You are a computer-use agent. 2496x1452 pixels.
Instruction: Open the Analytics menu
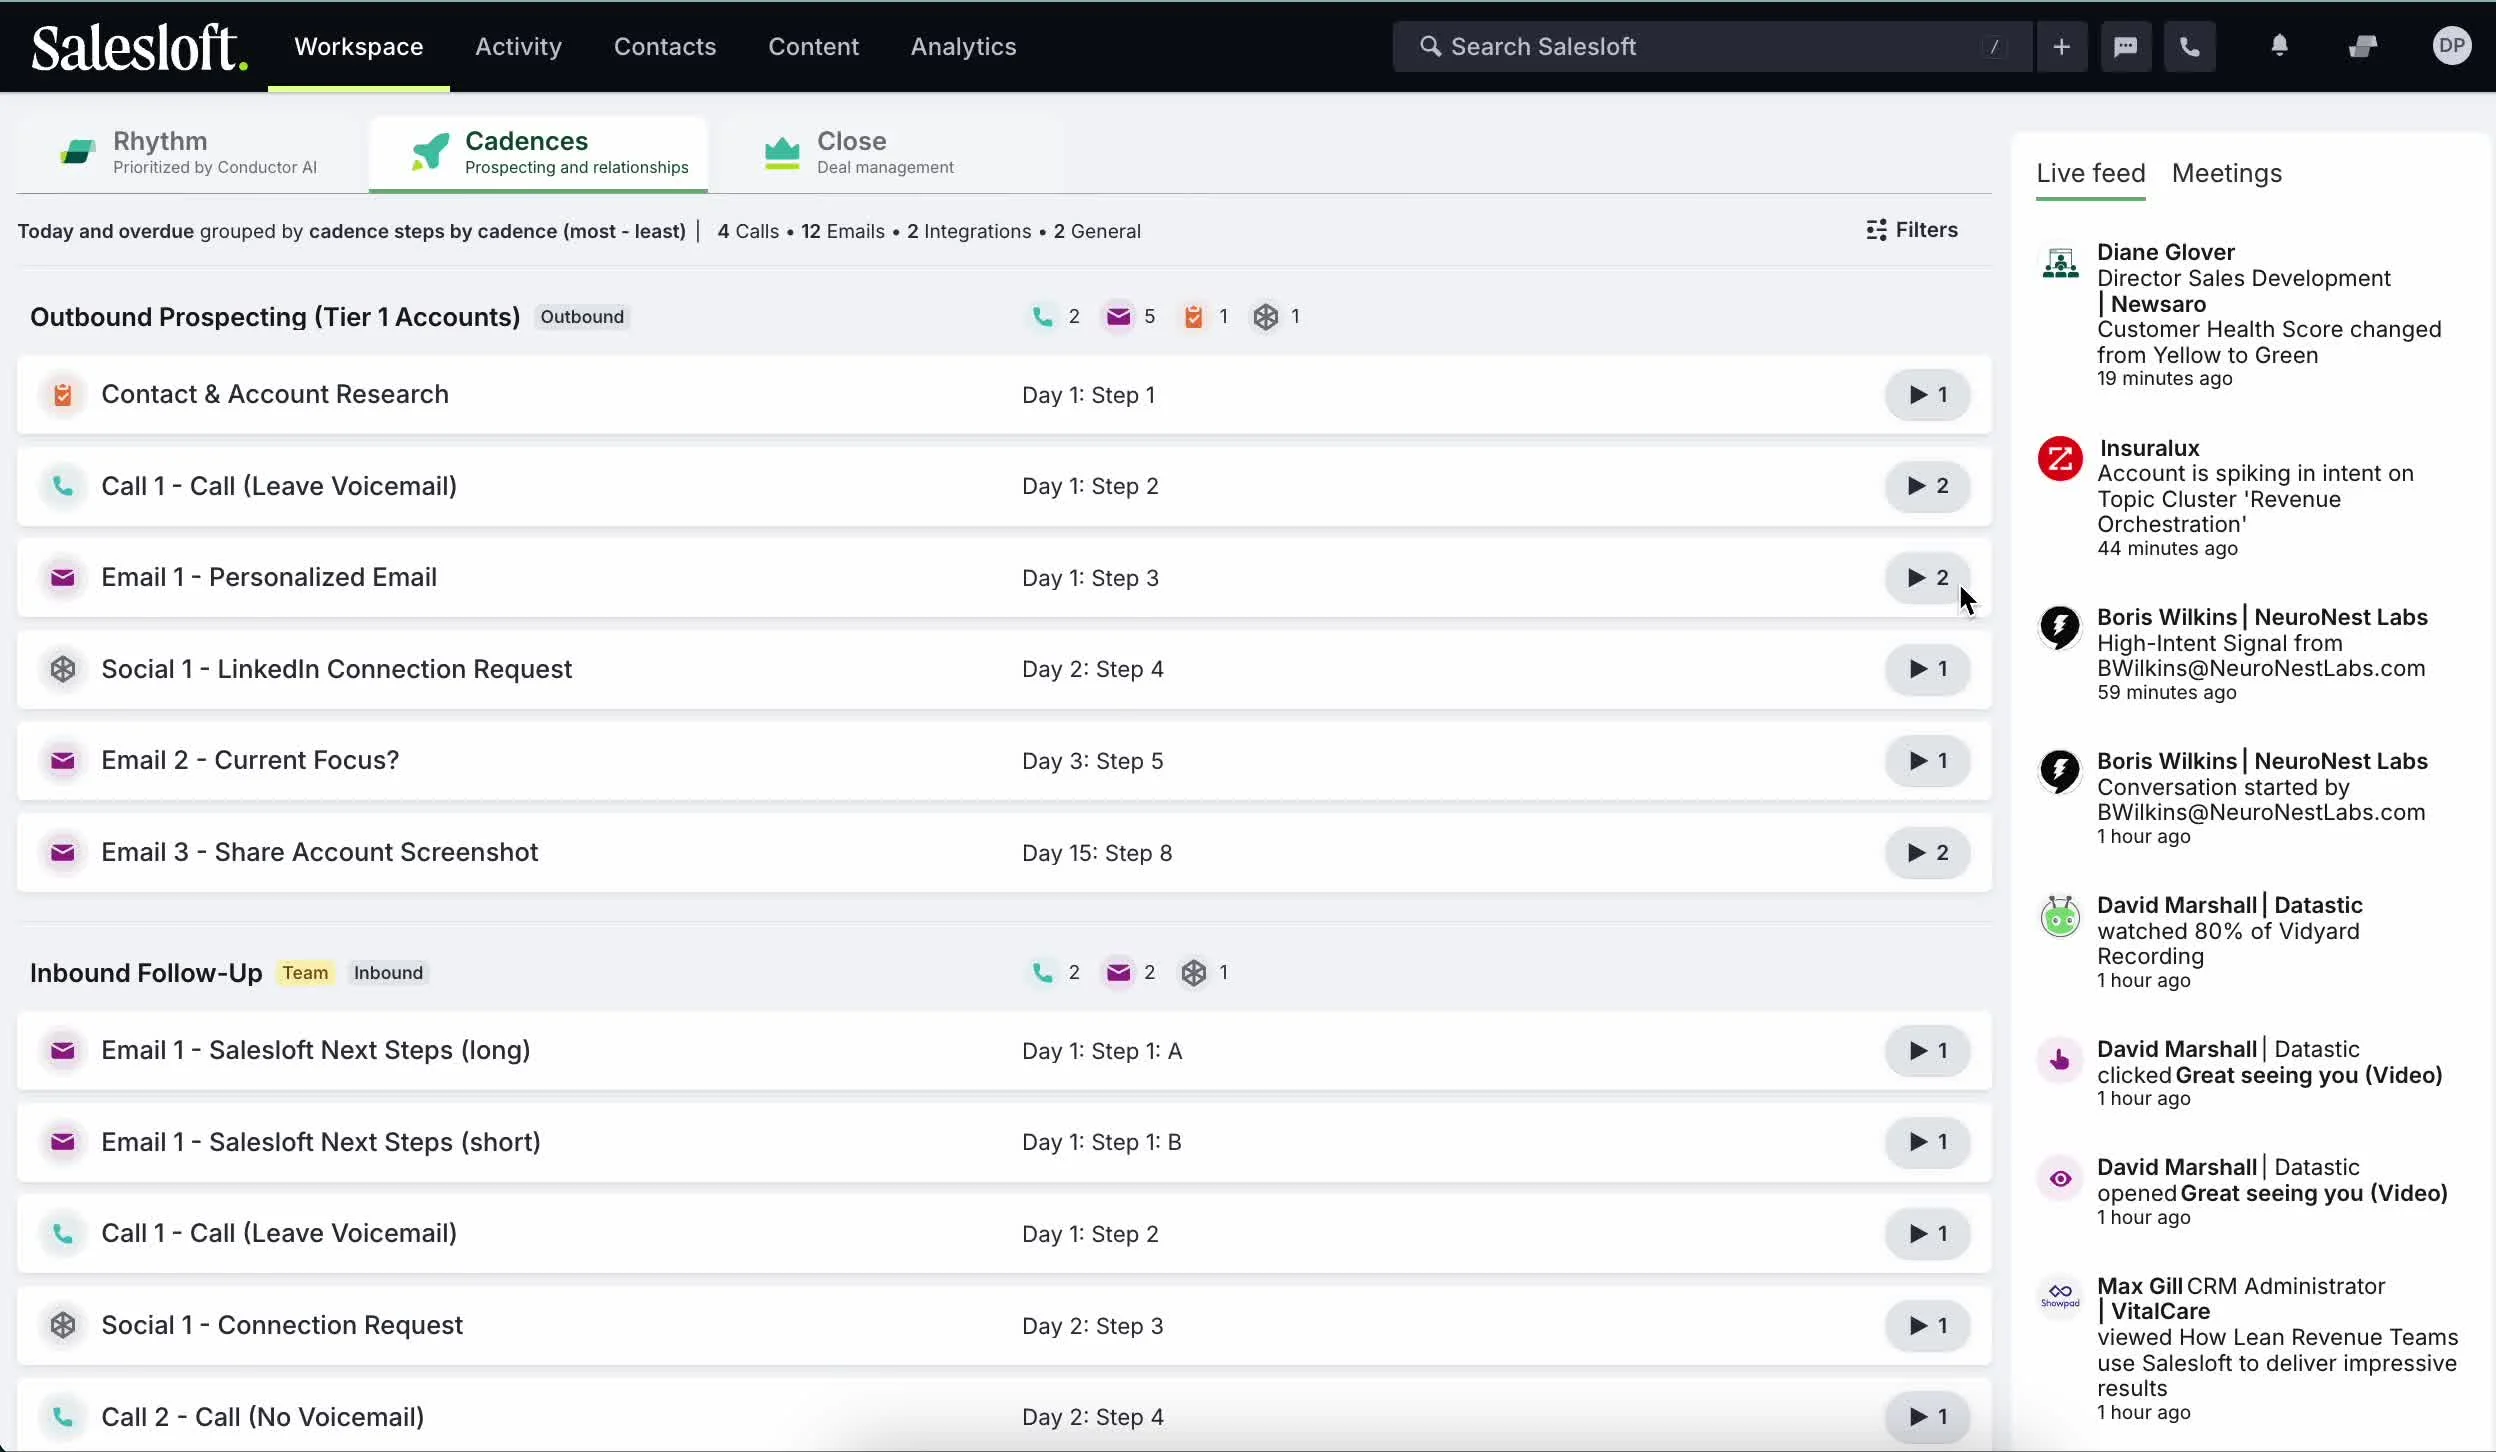[963, 47]
